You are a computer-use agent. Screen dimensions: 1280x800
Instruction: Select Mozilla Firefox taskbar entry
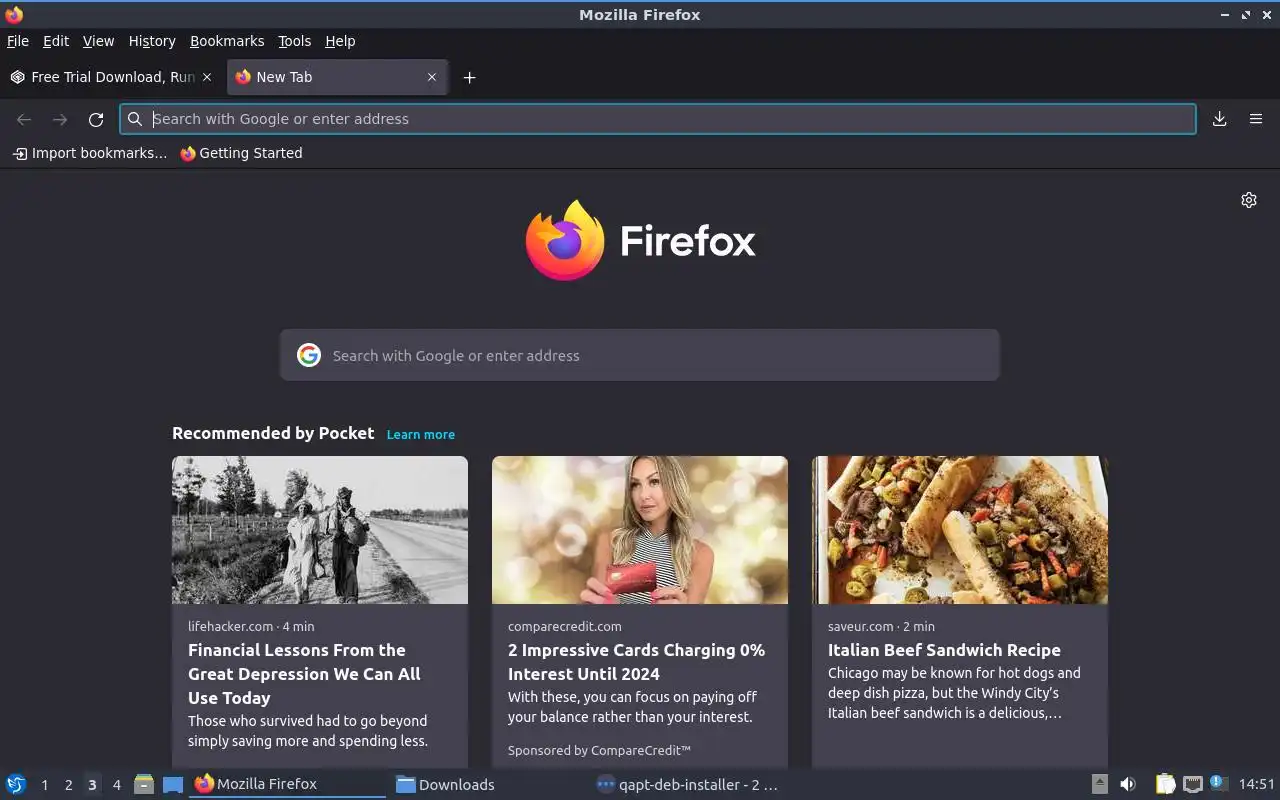(x=287, y=784)
